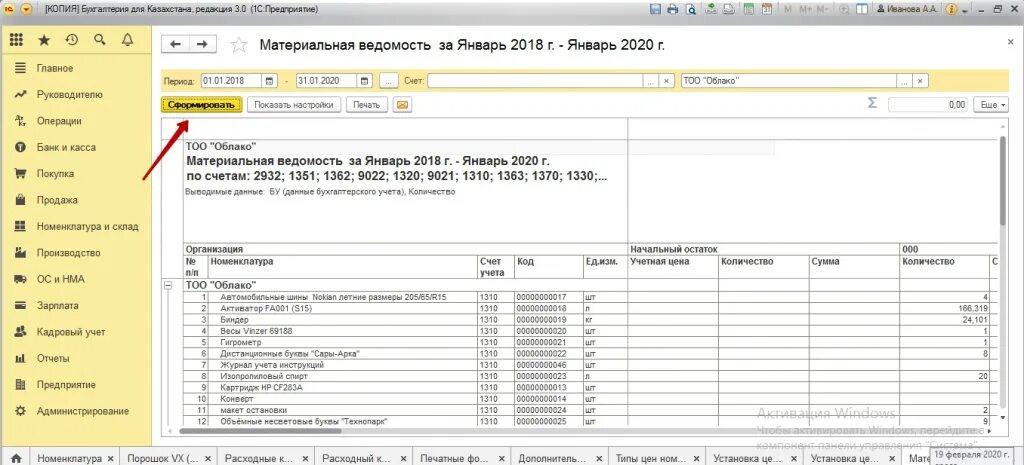The height and width of the screenshot is (465, 1024).
Task: Open the Предприятие section
Action: (66, 385)
